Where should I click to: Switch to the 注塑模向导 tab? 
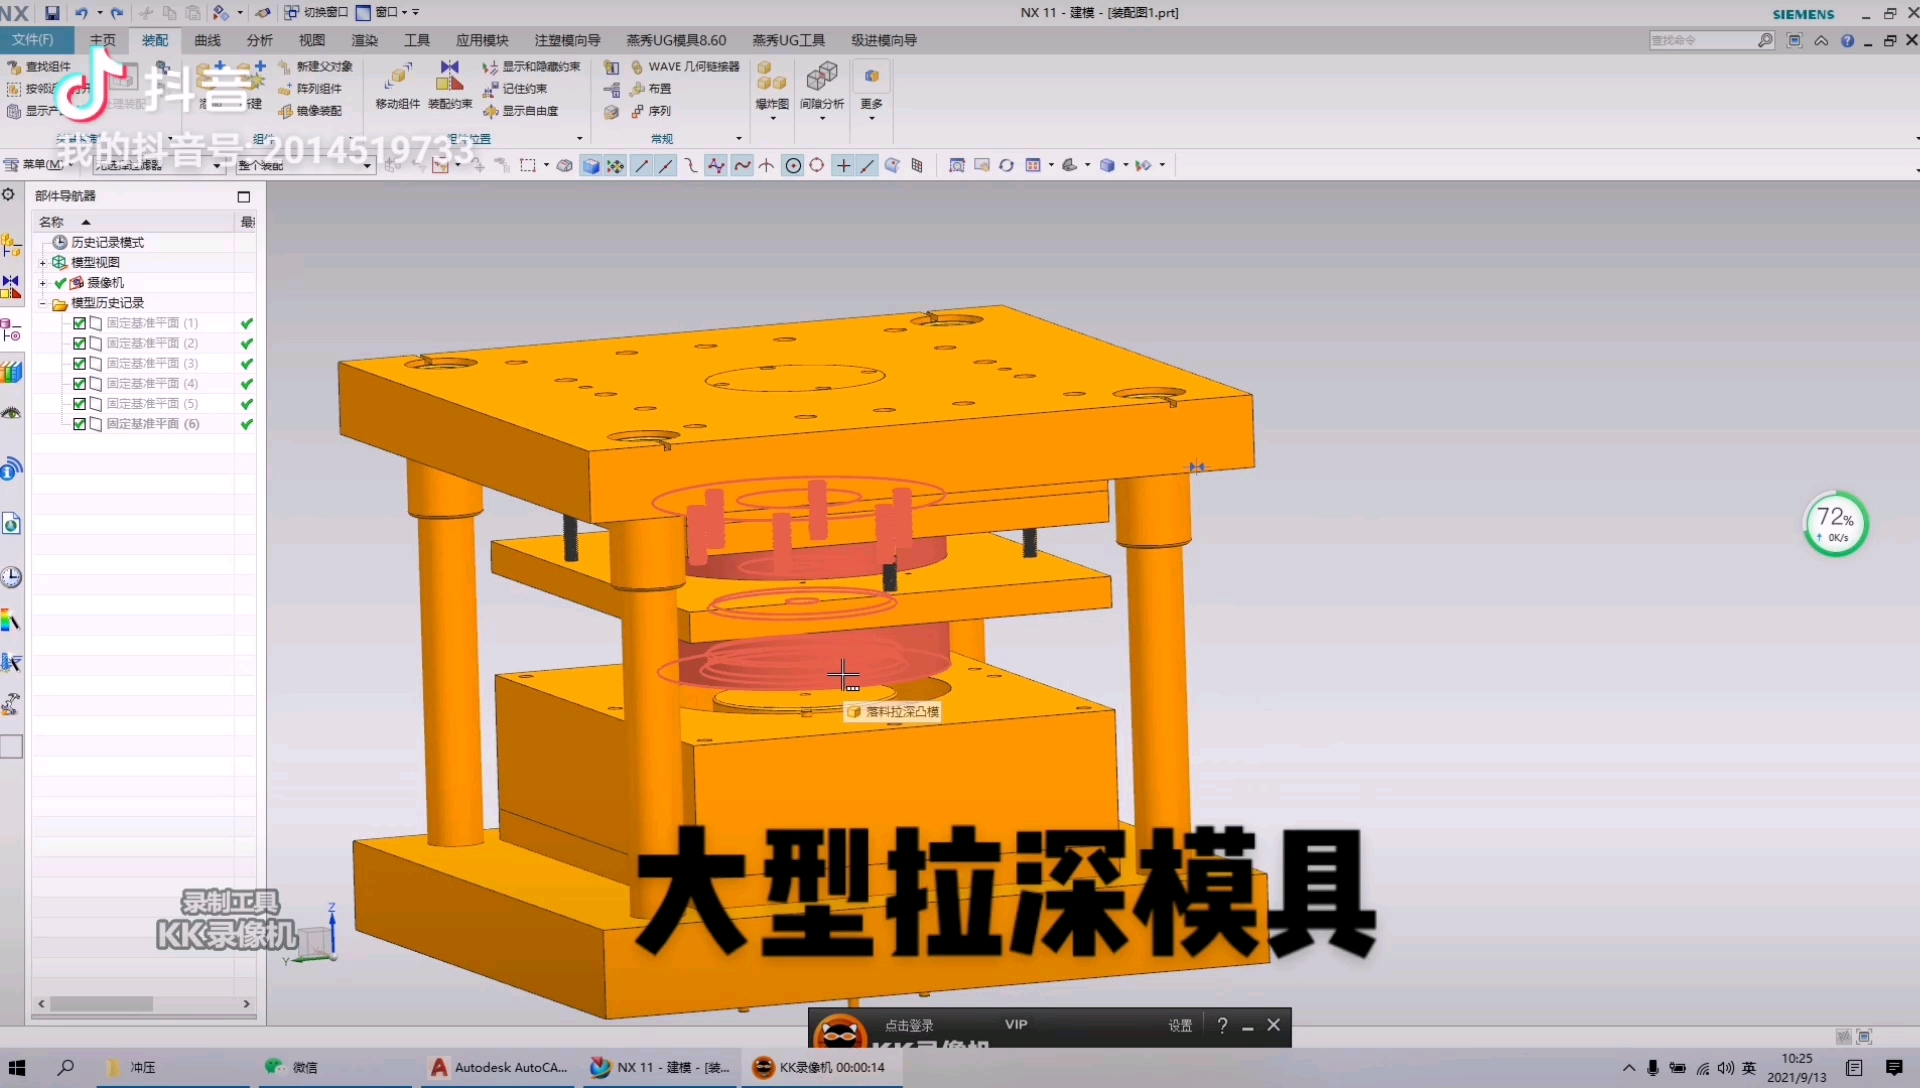tap(567, 40)
